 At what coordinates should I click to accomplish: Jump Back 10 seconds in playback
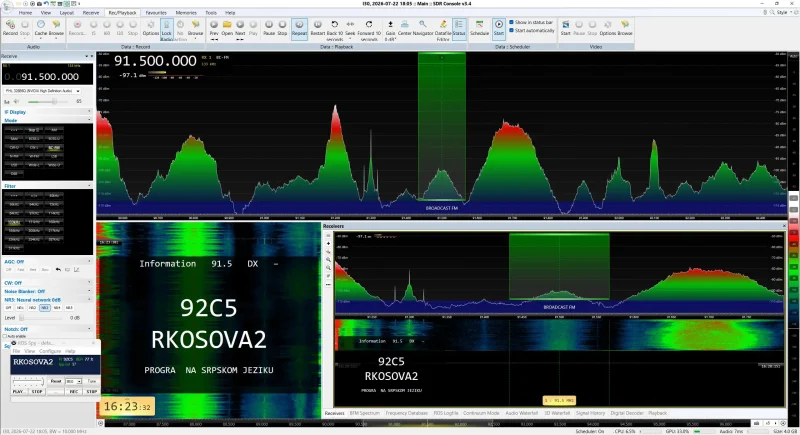pos(335,30)
